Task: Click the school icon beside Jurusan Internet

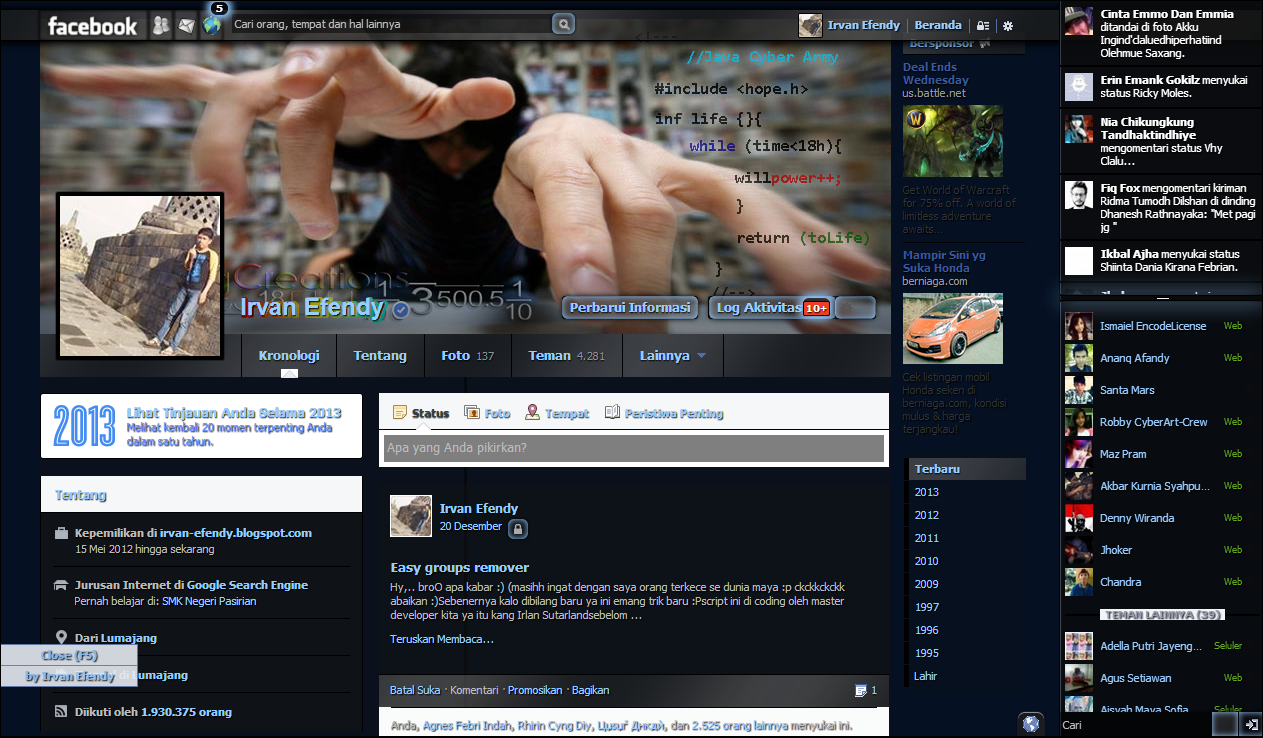Action: pos(62,585)
